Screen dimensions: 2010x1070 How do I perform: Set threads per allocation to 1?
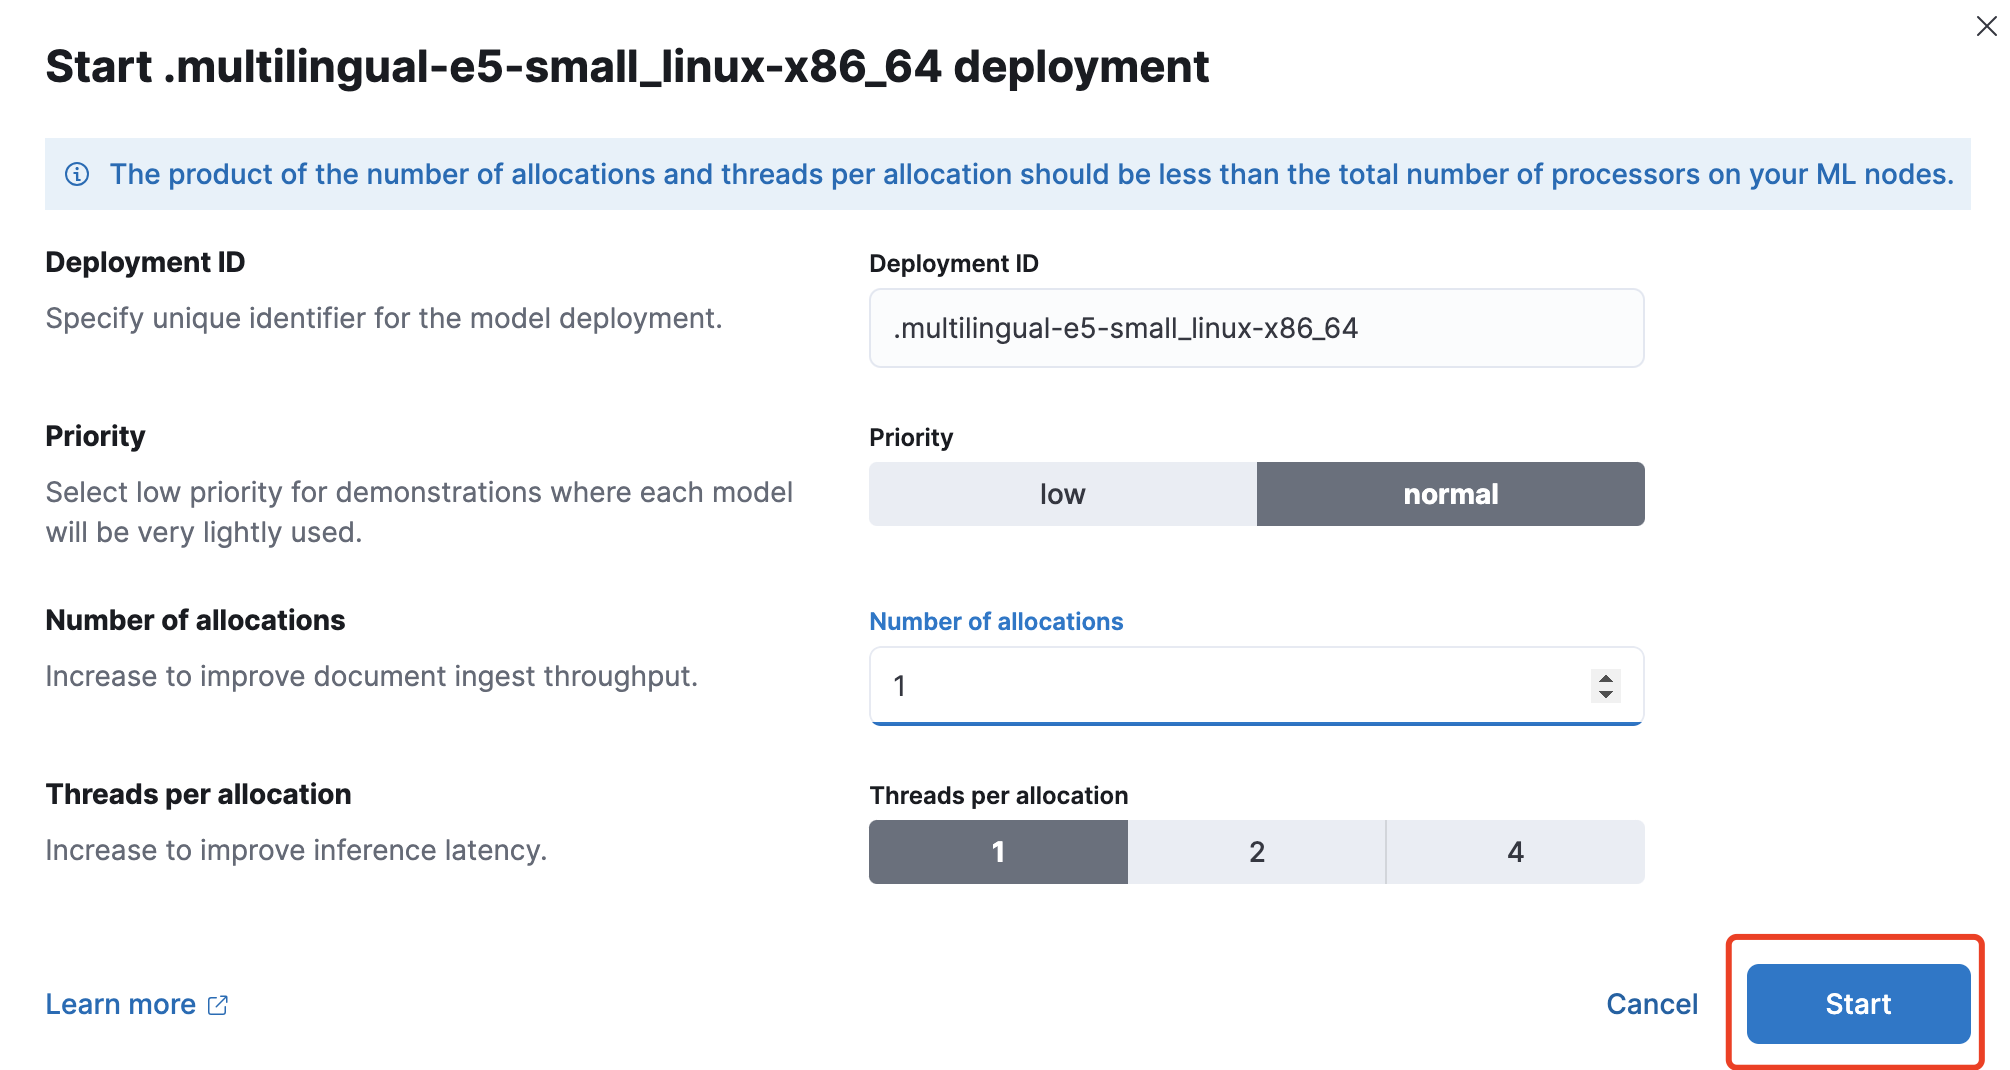point(998,852)
